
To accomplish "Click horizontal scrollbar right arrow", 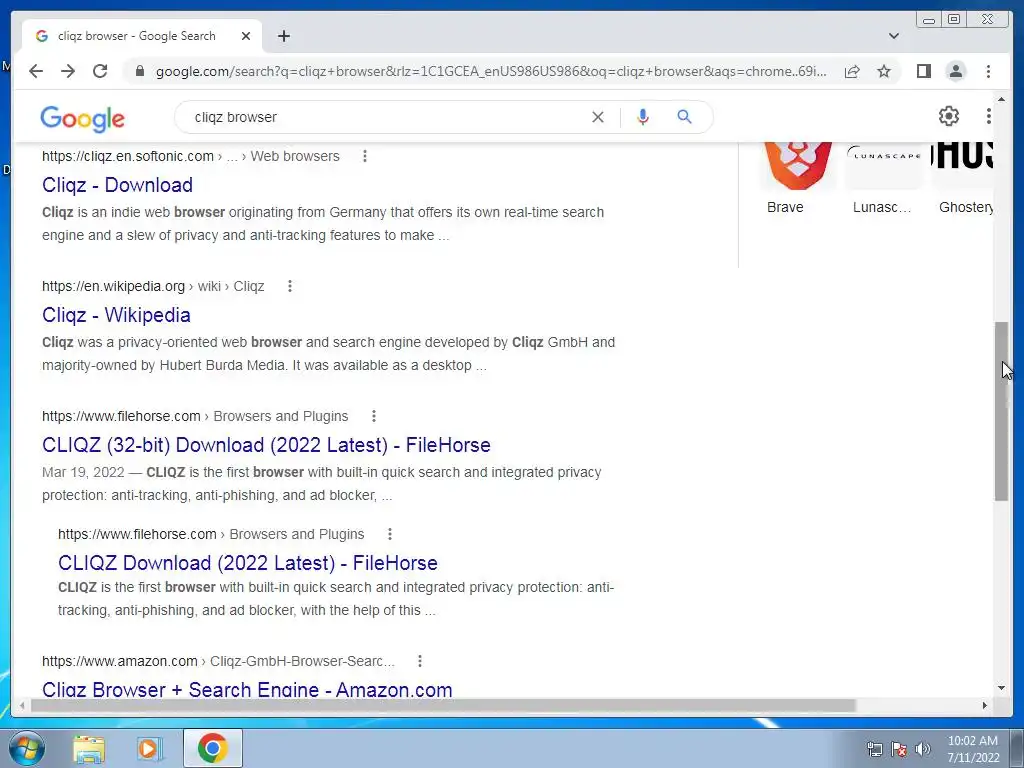I will (985, 705).
